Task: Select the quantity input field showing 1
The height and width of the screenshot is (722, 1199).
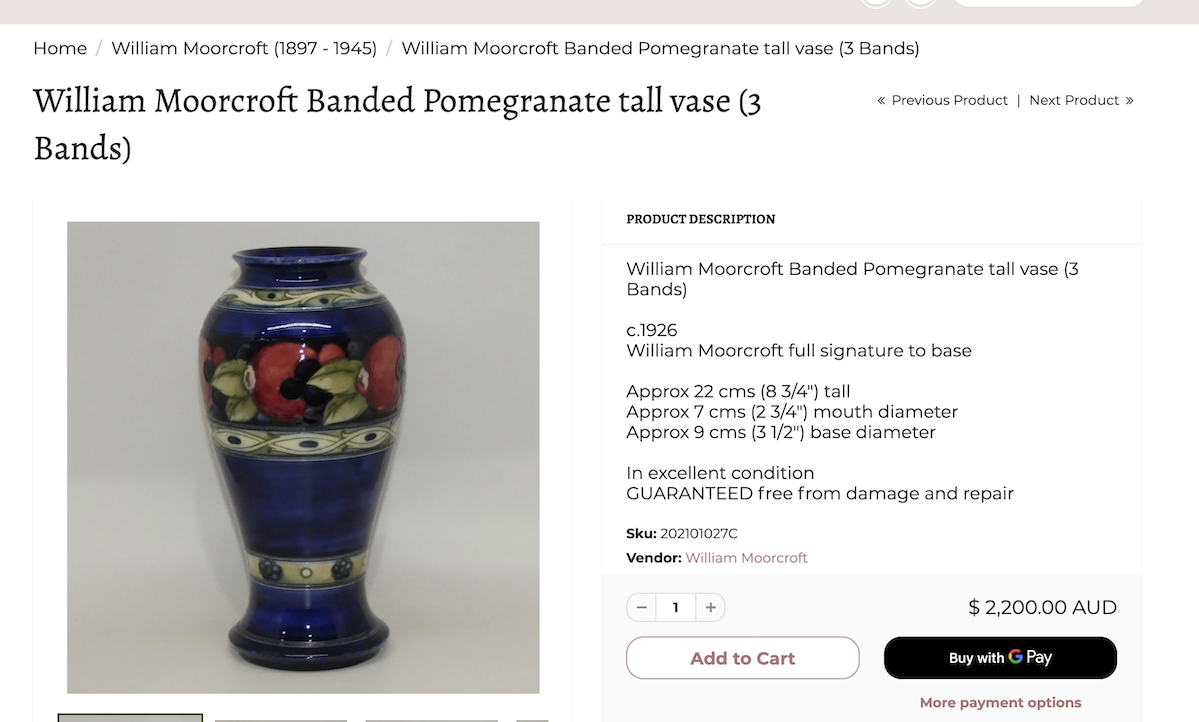Action: pos(676,607)
